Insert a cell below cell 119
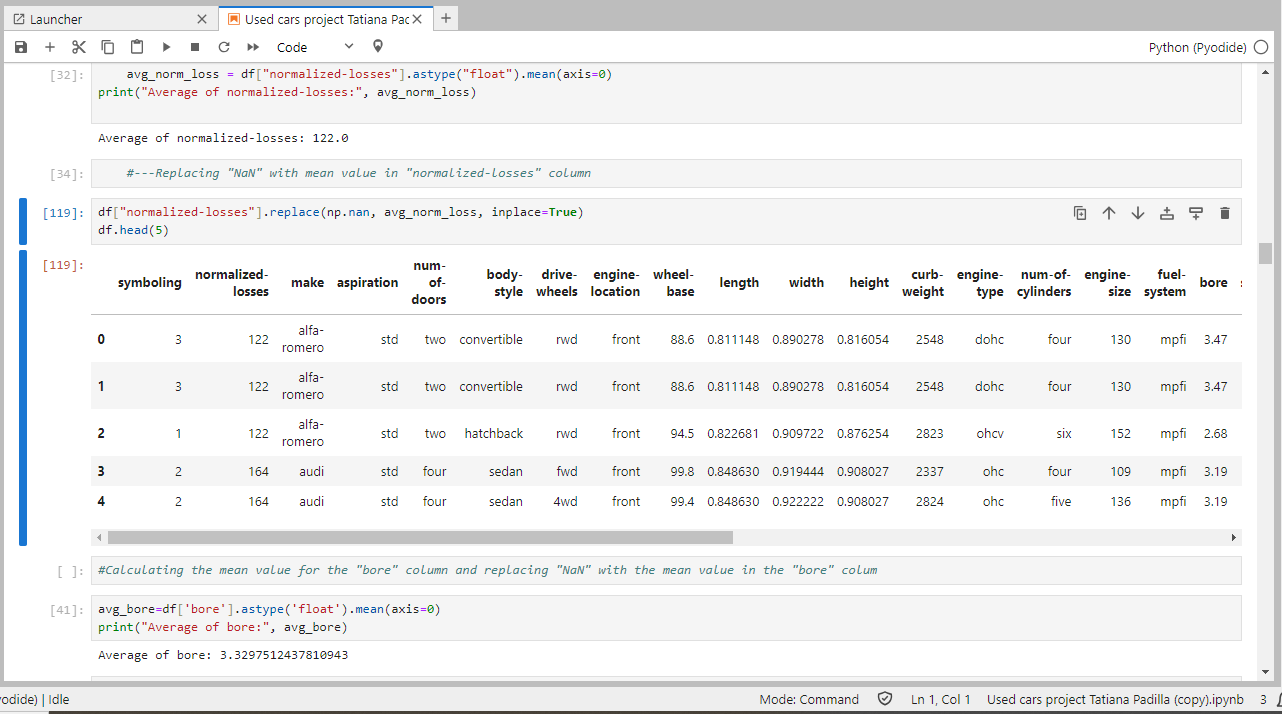 1196,213
